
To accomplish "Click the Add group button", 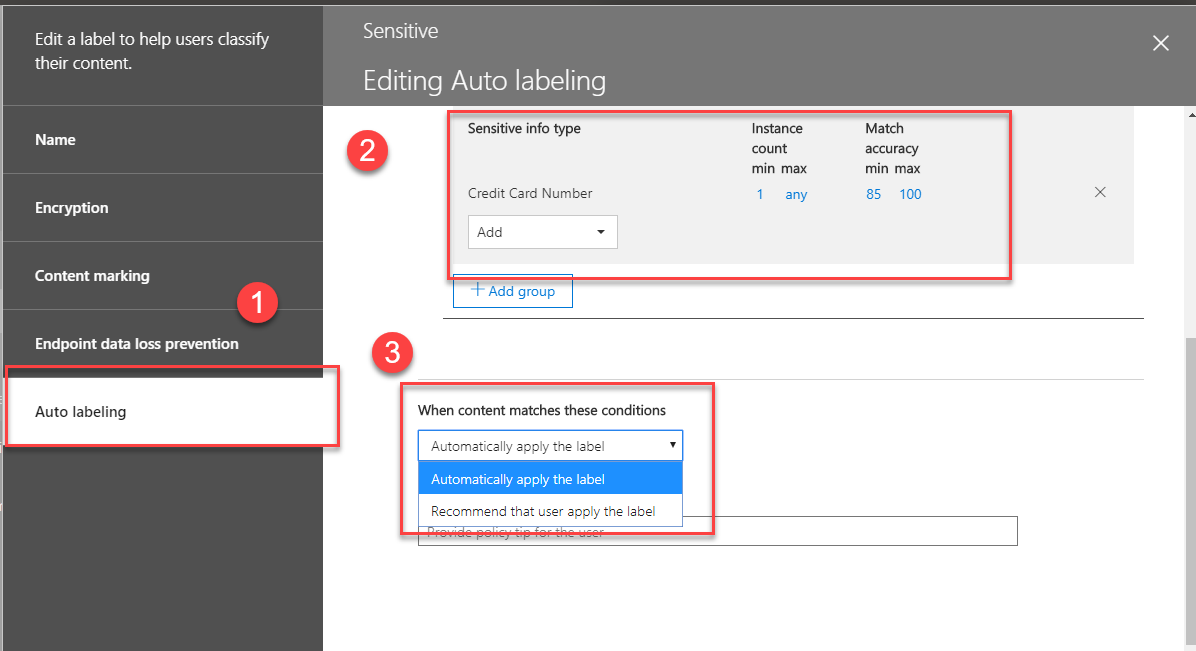I will click(512, 290).
